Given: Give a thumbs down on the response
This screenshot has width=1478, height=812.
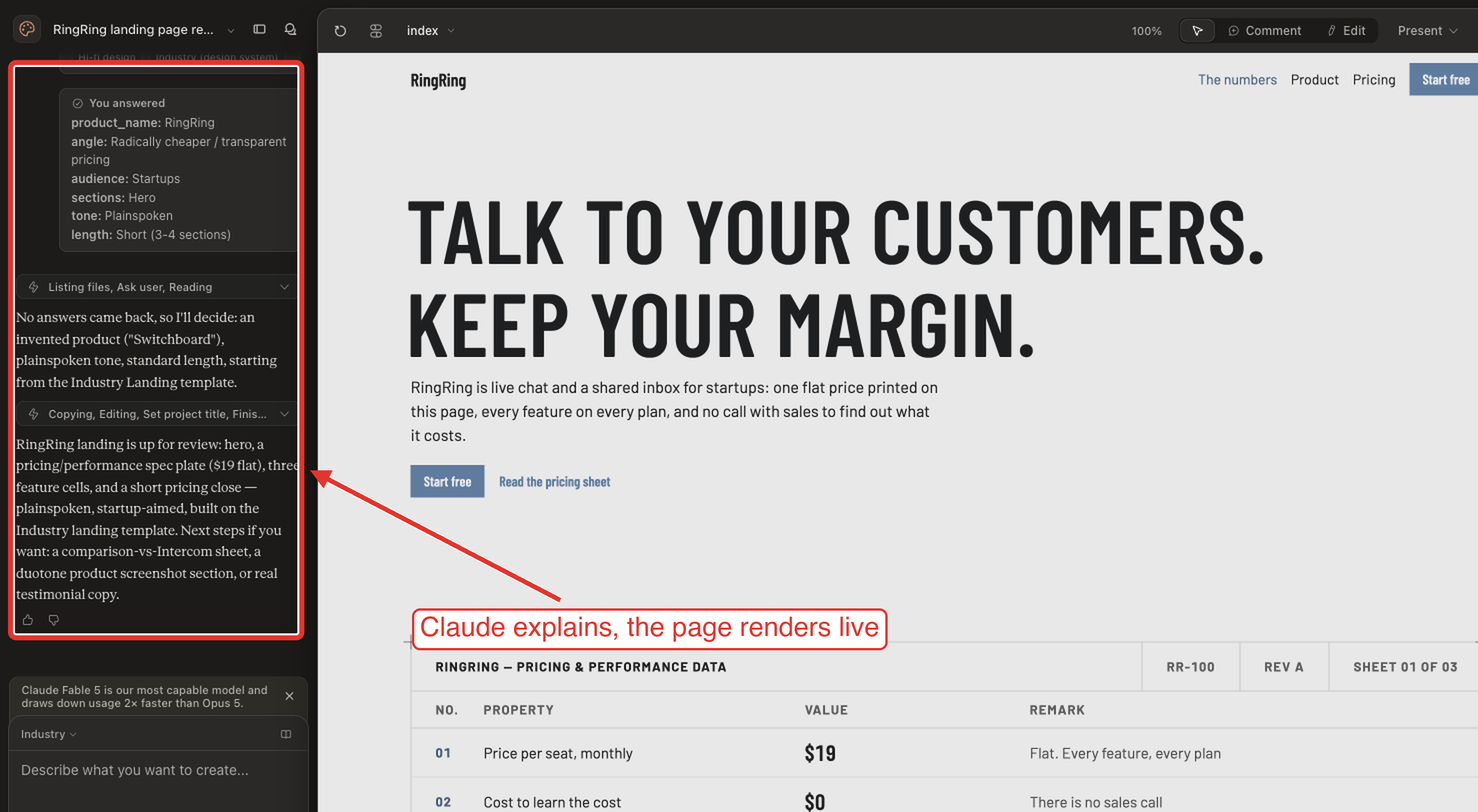Looking at the screenshot, I should coord(54,620).
